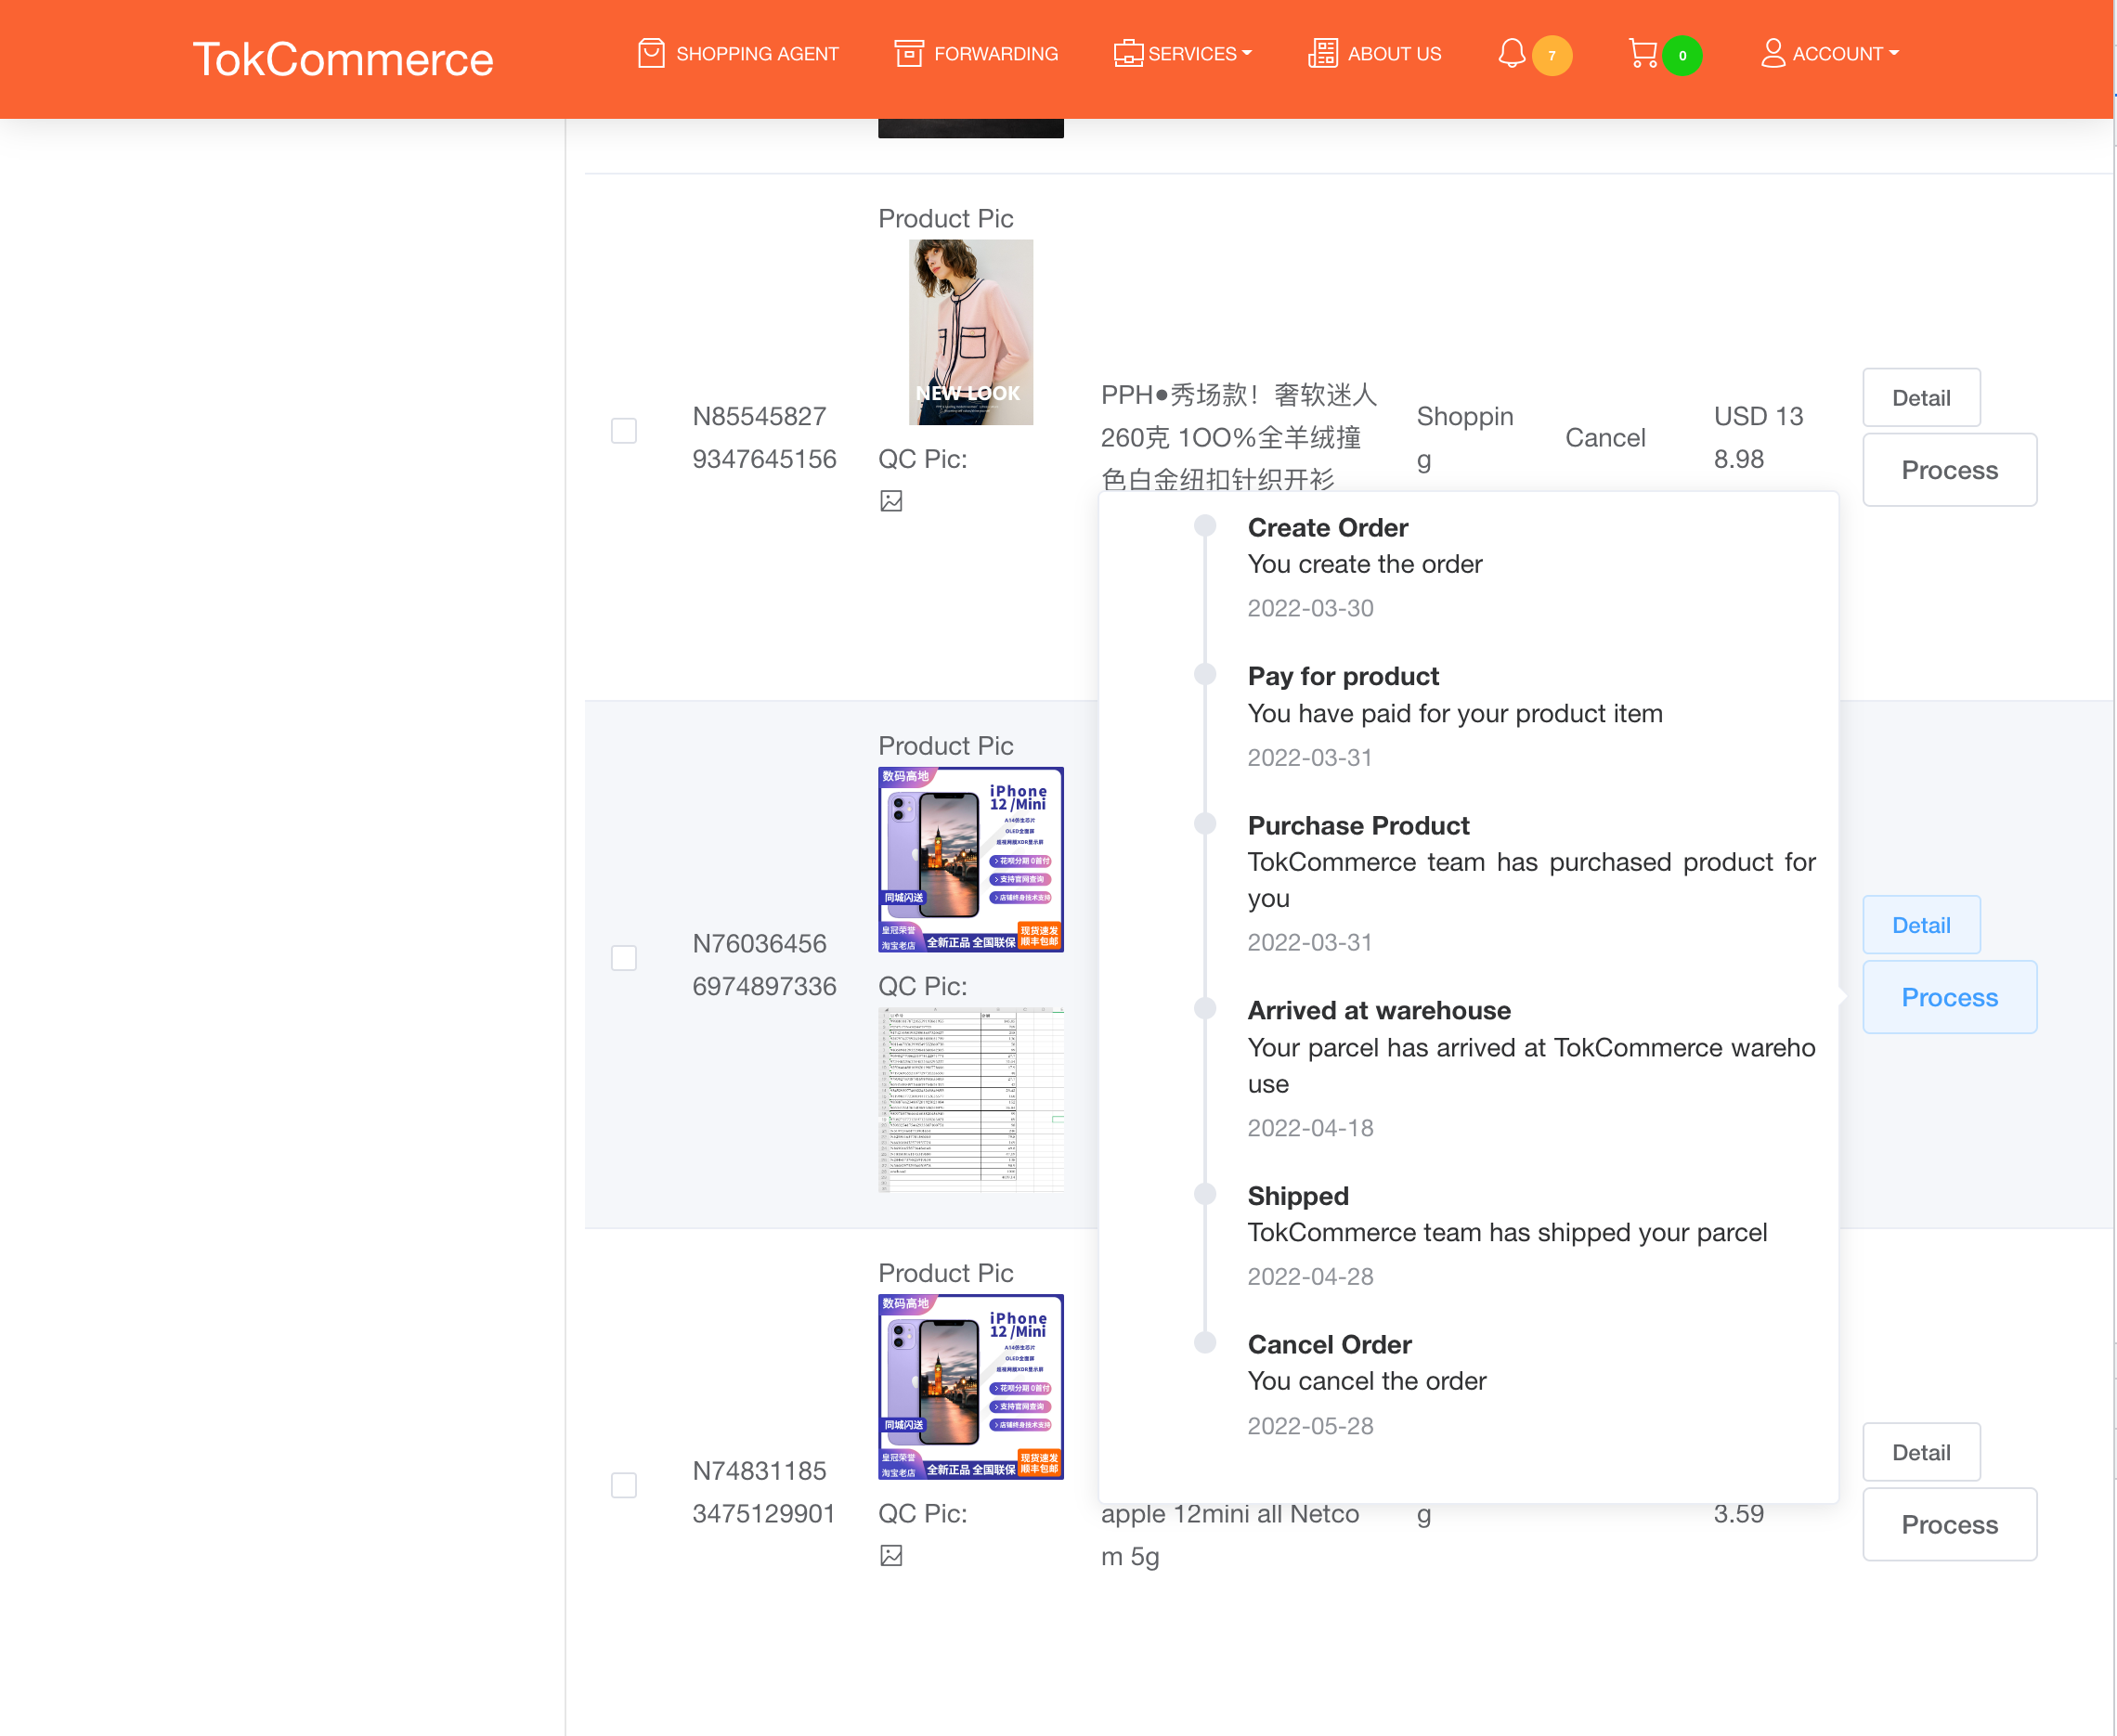The width and height of the screenshot is (2117, 1736).
Task: Click the Services briefcase icon
Action: 1128,53
